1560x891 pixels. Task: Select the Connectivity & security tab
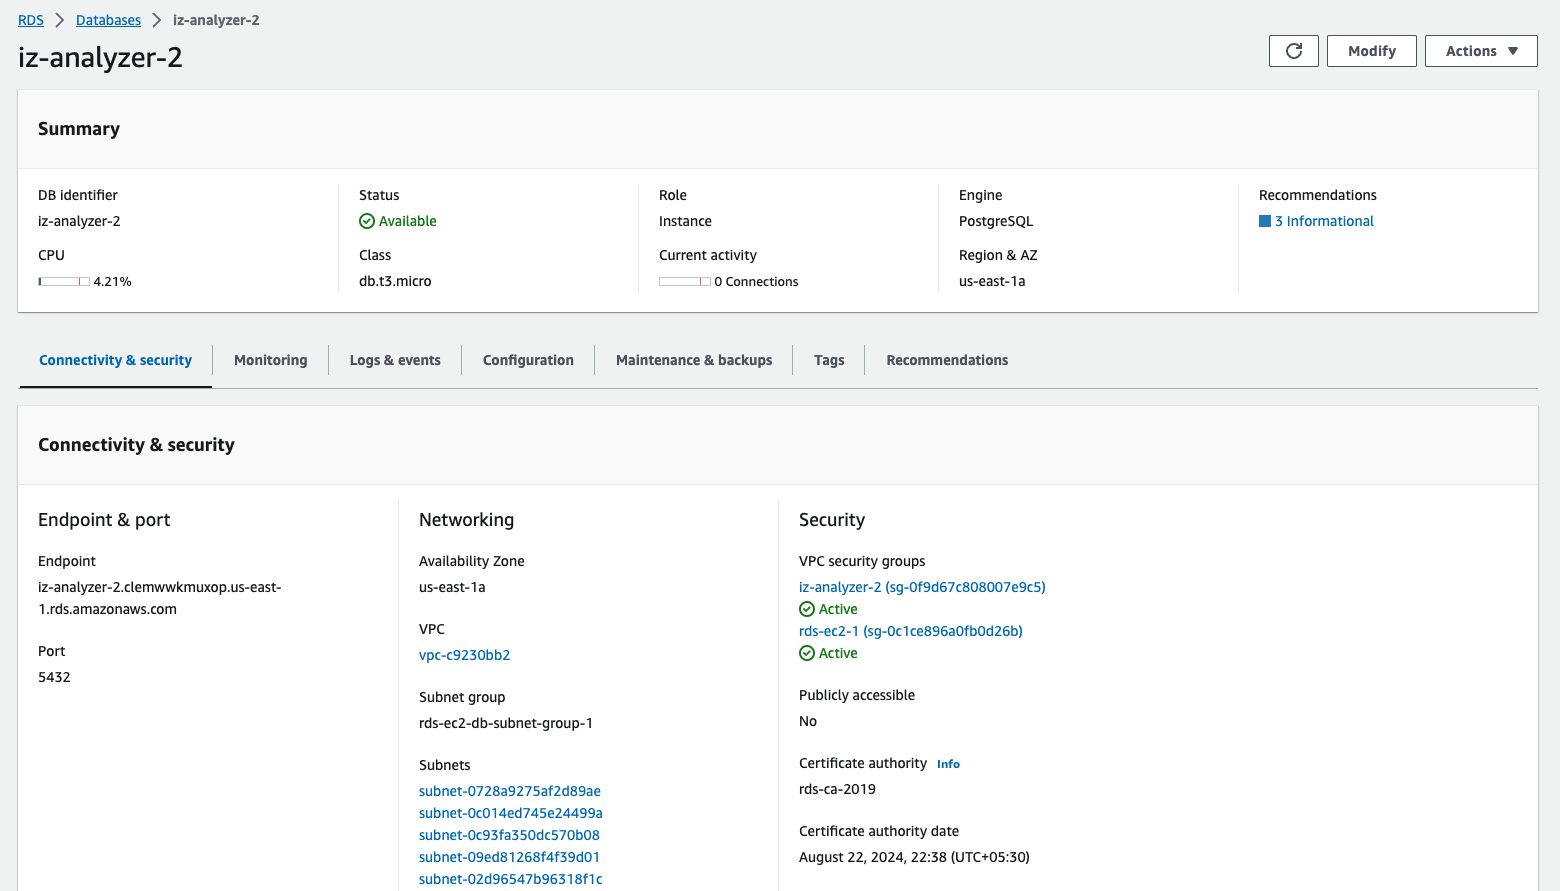[115, 360]
